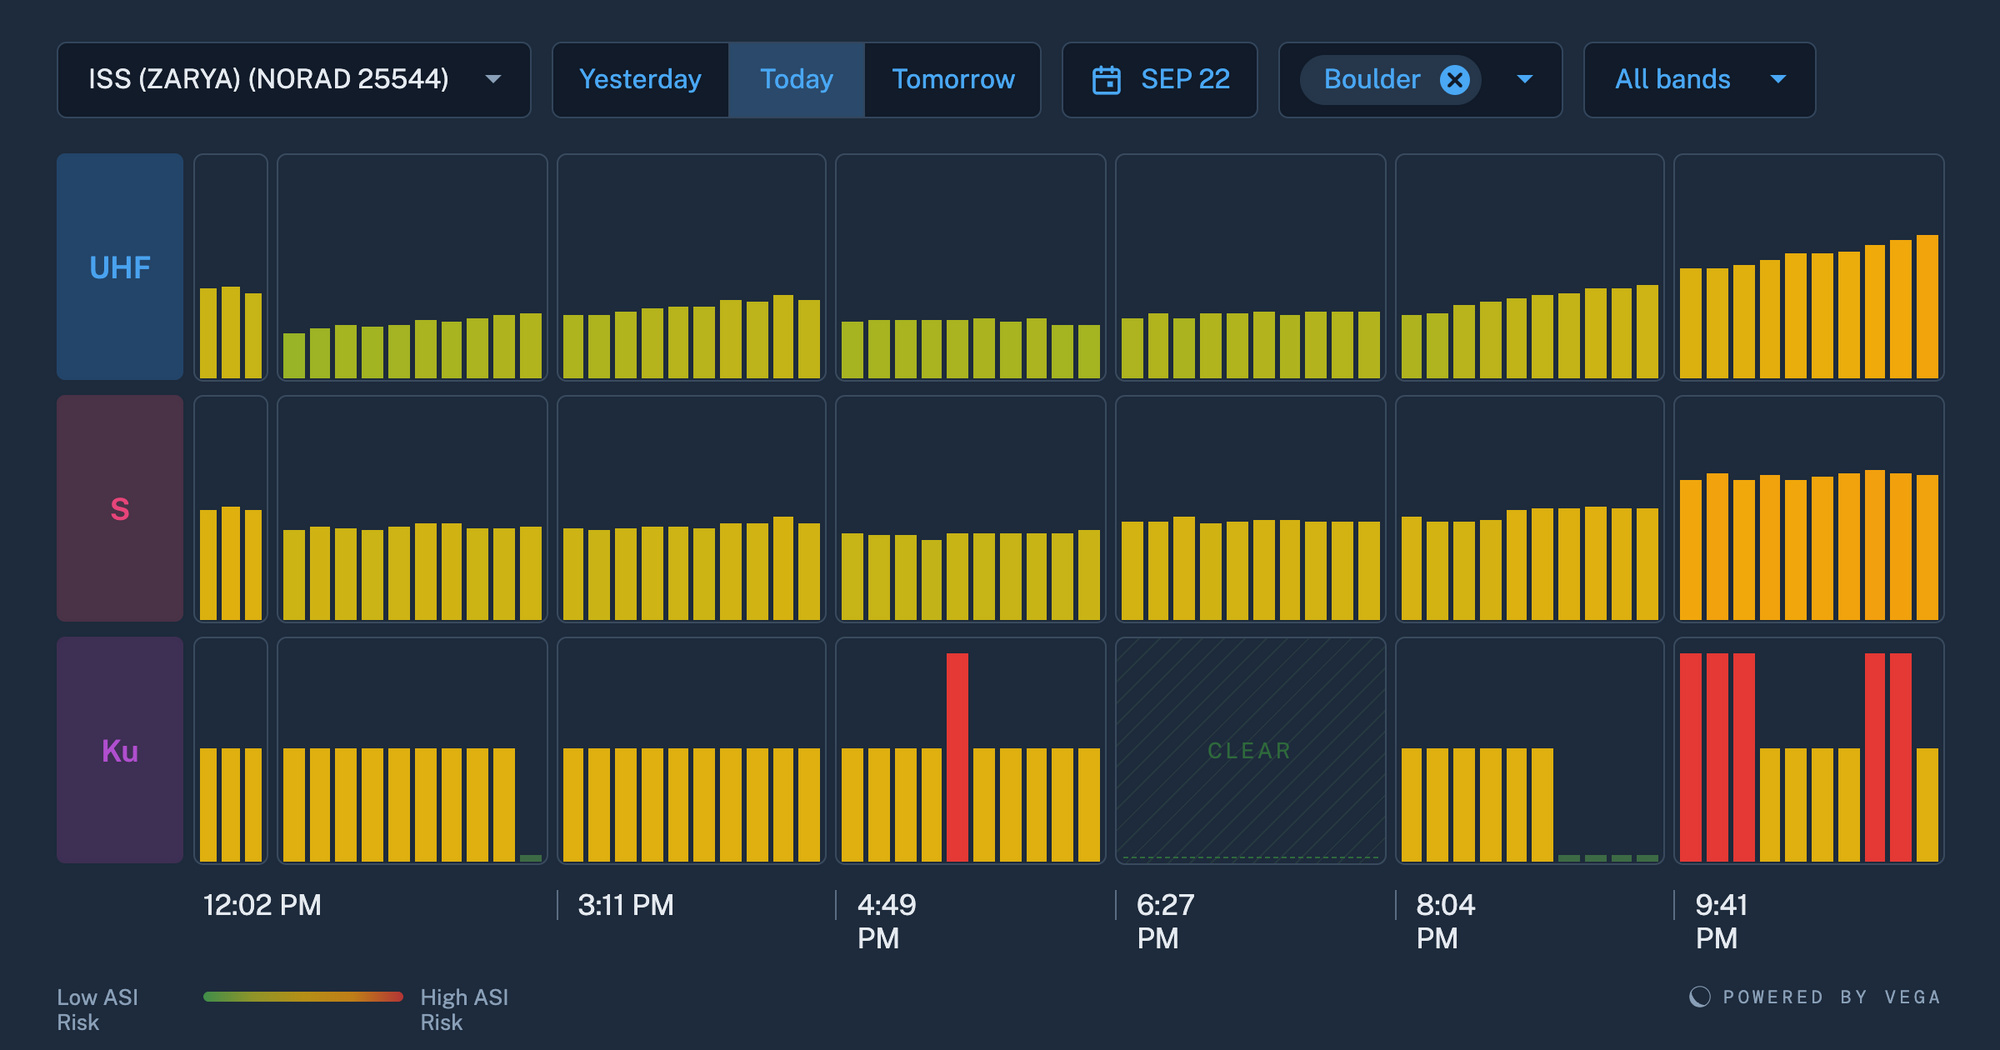Open the ISS (ZARYA) satellite dropdown
Screen dimensions: 2000x1050
pos(293,80)
